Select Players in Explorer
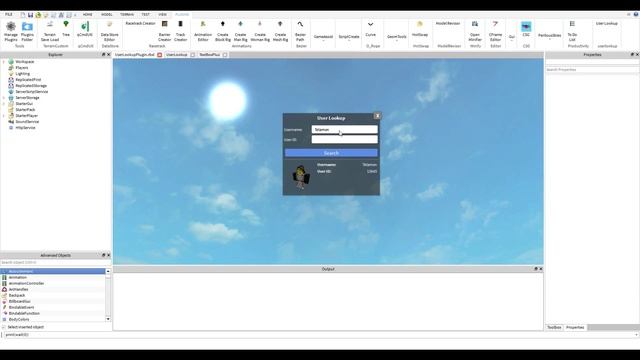 pyautogui.click(x=22, y=68)
